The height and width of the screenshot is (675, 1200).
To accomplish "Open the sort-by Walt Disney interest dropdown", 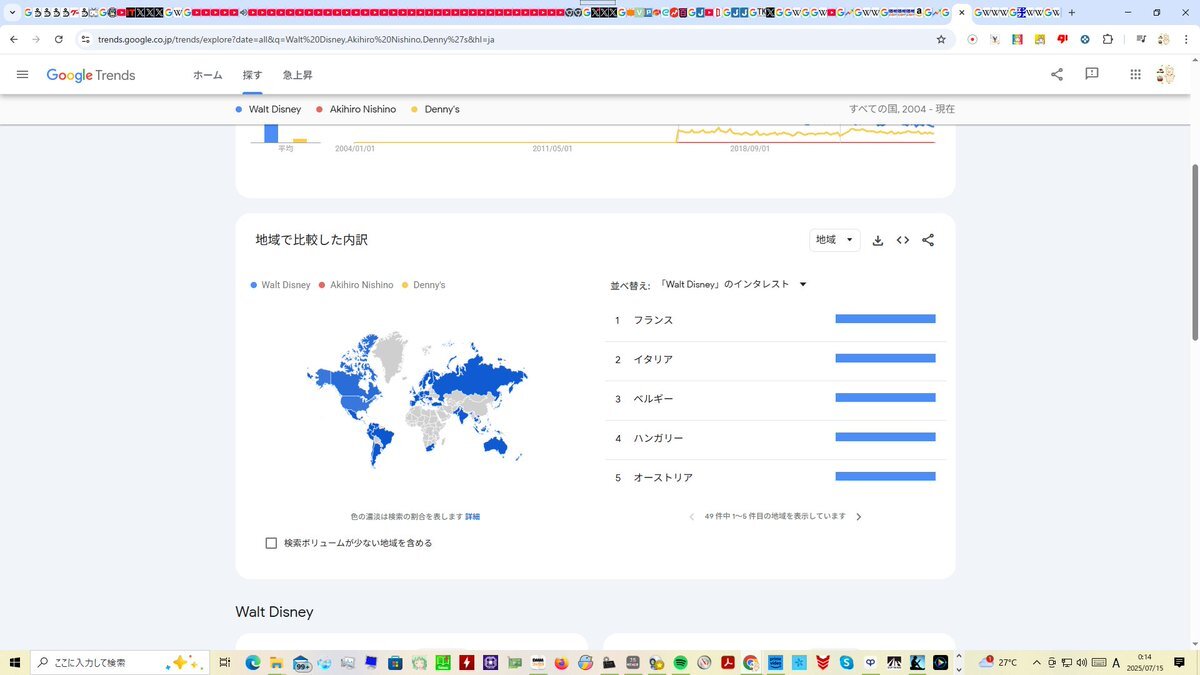I will coord(733,284).
